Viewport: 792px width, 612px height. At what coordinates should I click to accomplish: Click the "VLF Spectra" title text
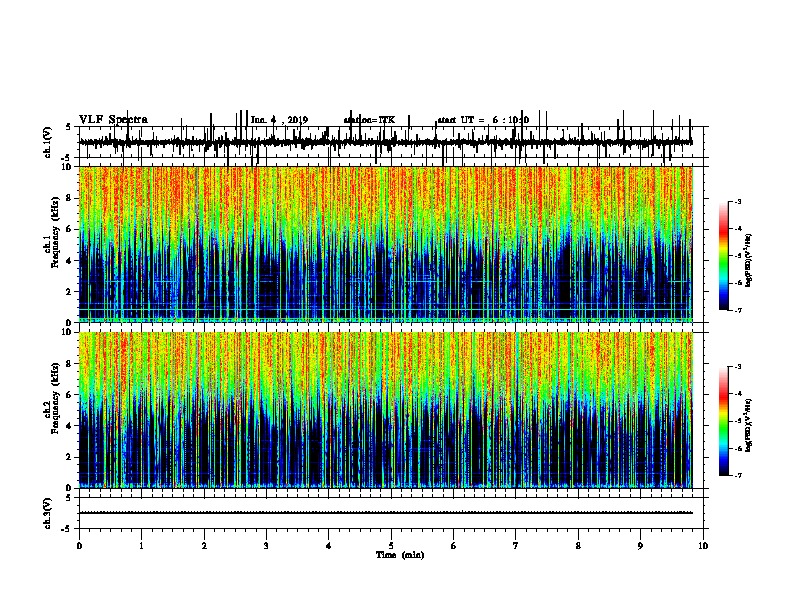click(x=113, y=120)
